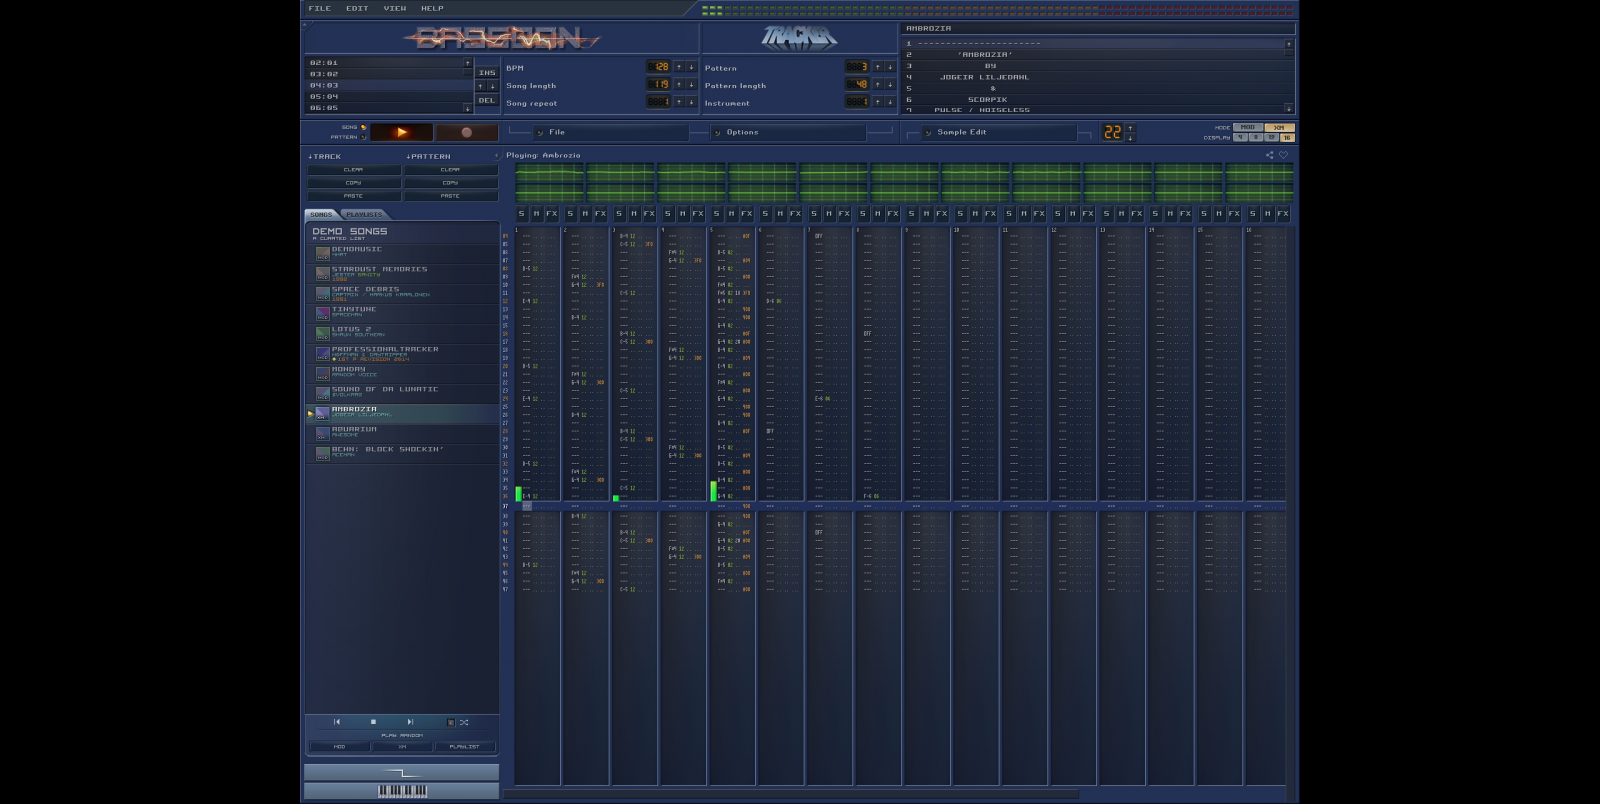Select the Pattern play mode radio
The width and height of the screenshot is (1600, 804).
click(364, 137)
